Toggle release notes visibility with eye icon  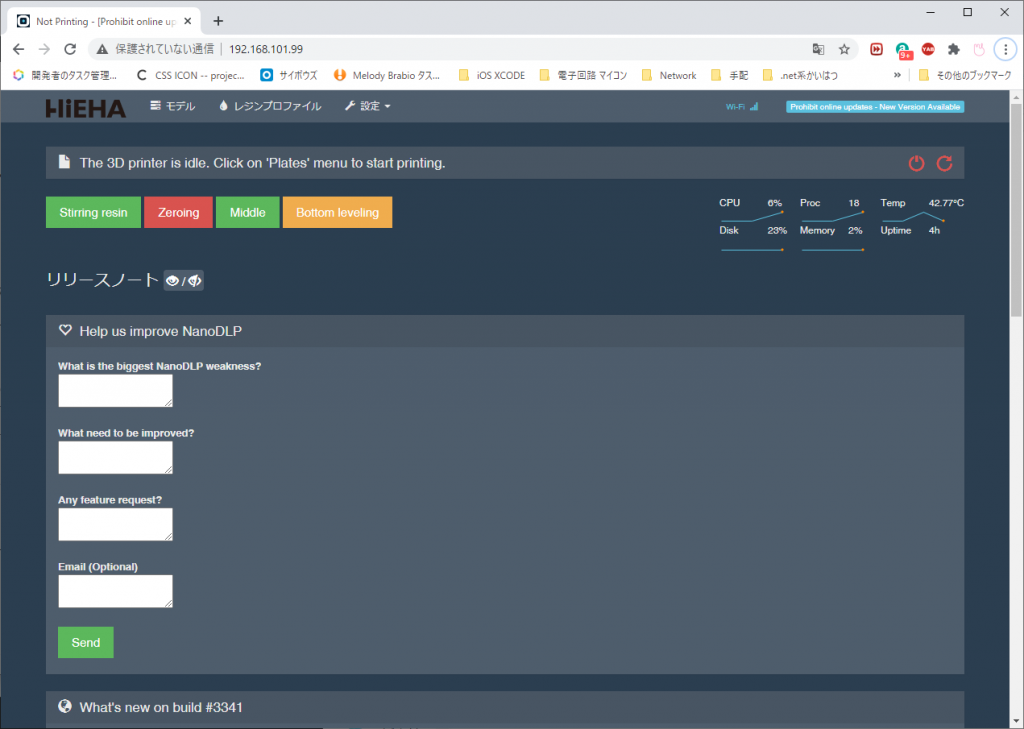point(184,281)
